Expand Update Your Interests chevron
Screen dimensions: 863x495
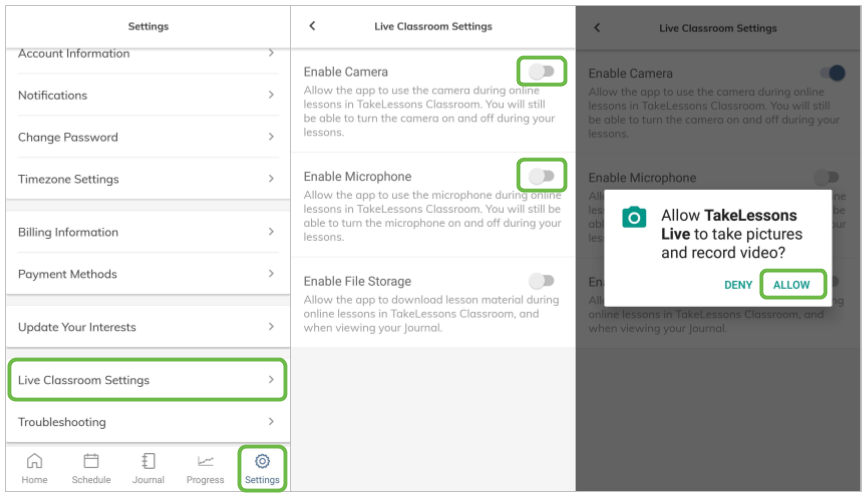coord(271,327)
